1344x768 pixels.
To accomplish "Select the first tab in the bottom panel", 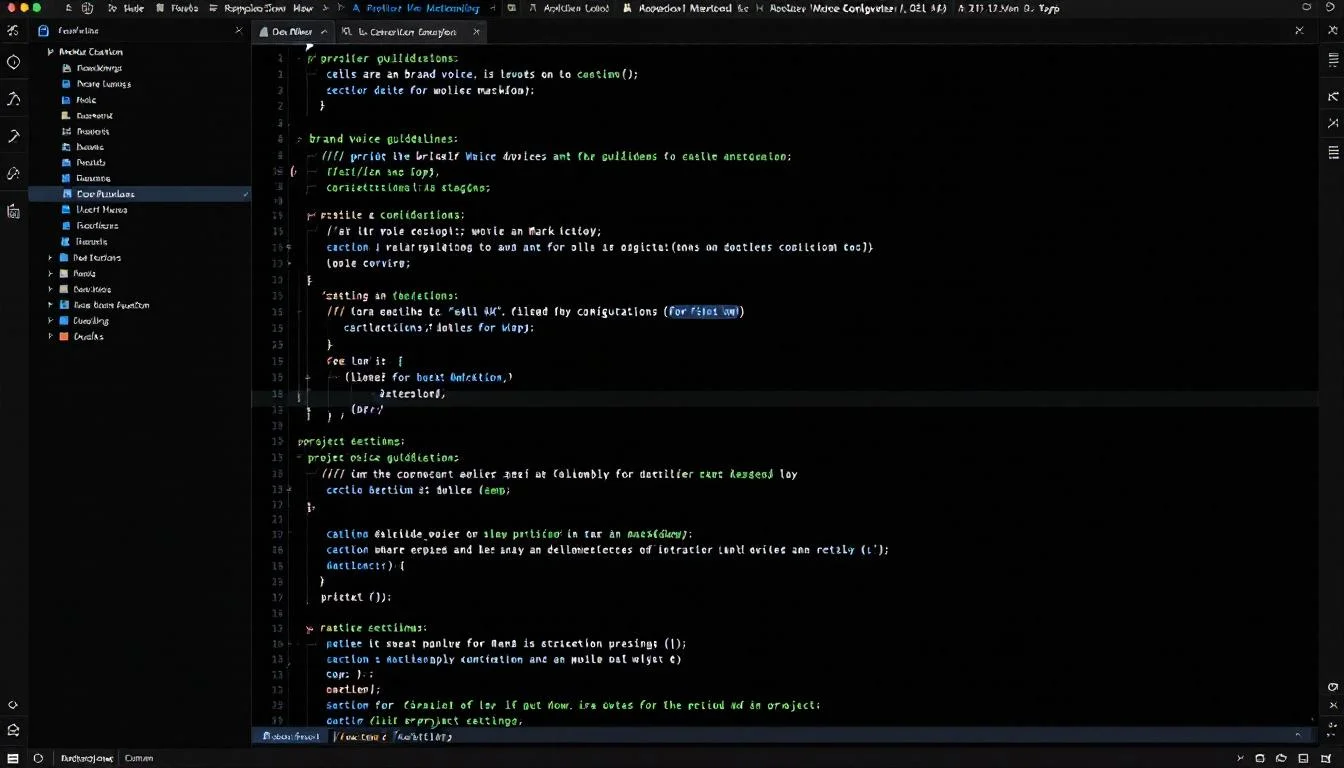I will [x=291, y=737].
